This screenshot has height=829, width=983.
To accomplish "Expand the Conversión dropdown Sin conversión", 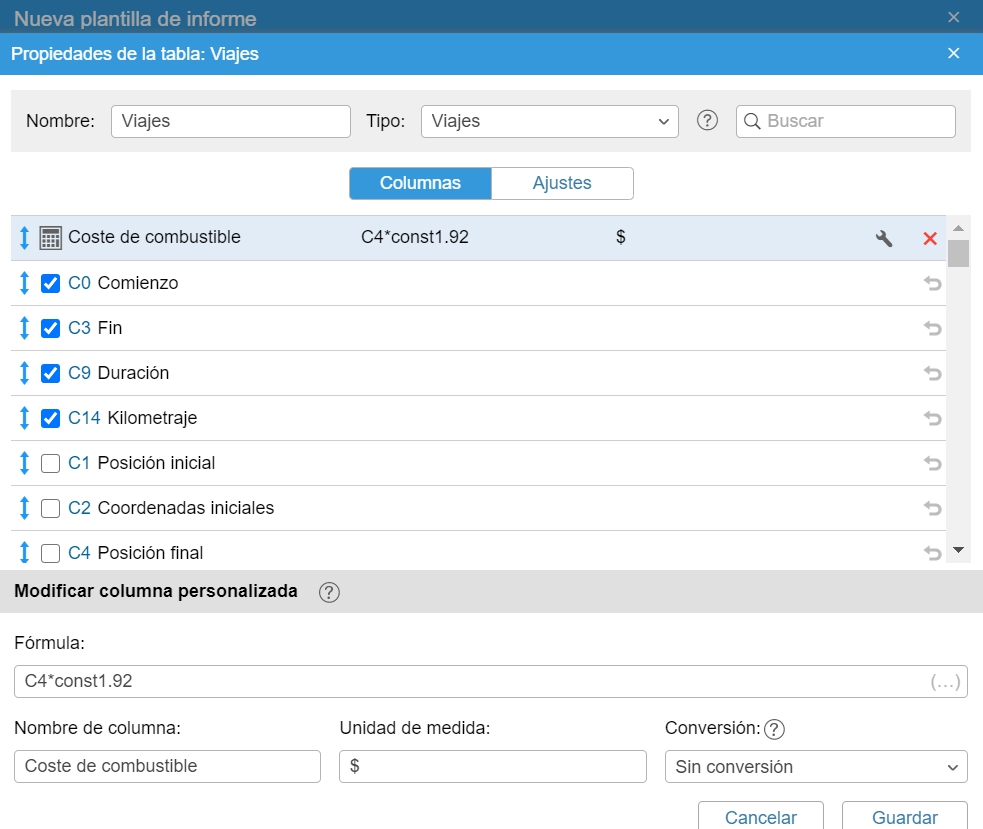I will coord(816,767).
